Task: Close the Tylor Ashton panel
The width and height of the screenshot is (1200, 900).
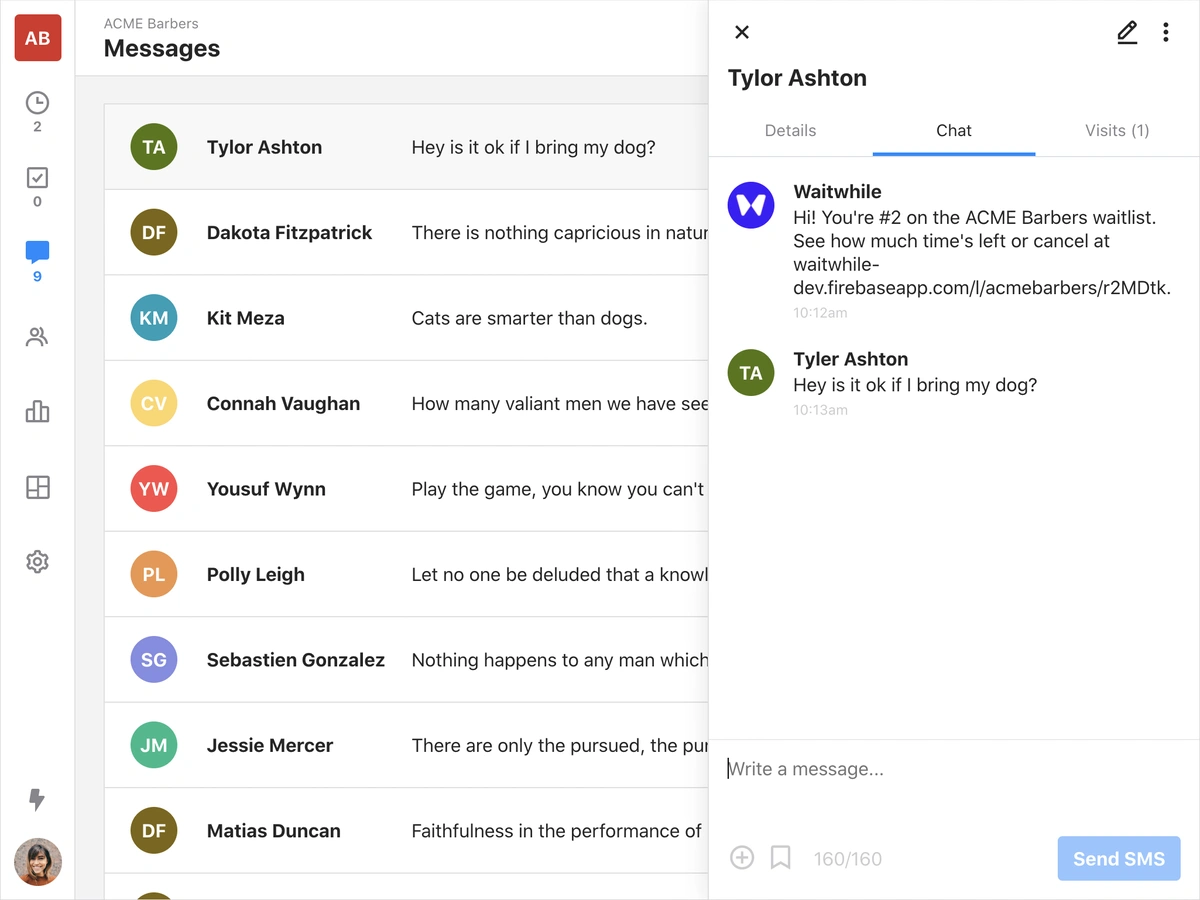Action: click(742, 32)
